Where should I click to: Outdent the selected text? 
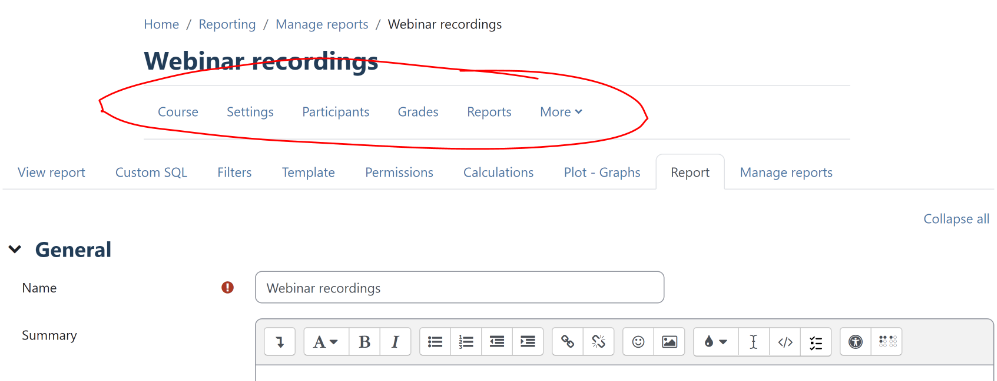click(497, 342)
